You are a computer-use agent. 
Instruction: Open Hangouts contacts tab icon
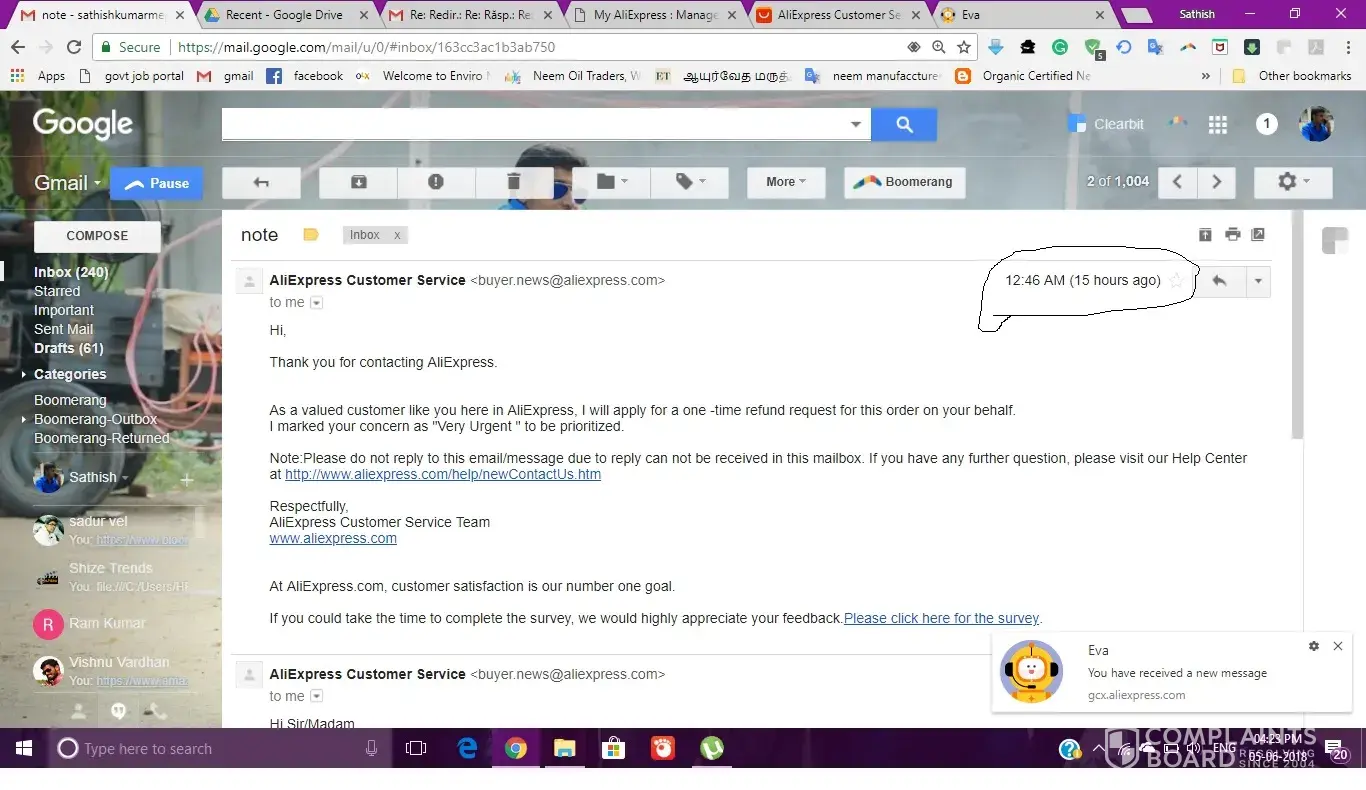79,711
